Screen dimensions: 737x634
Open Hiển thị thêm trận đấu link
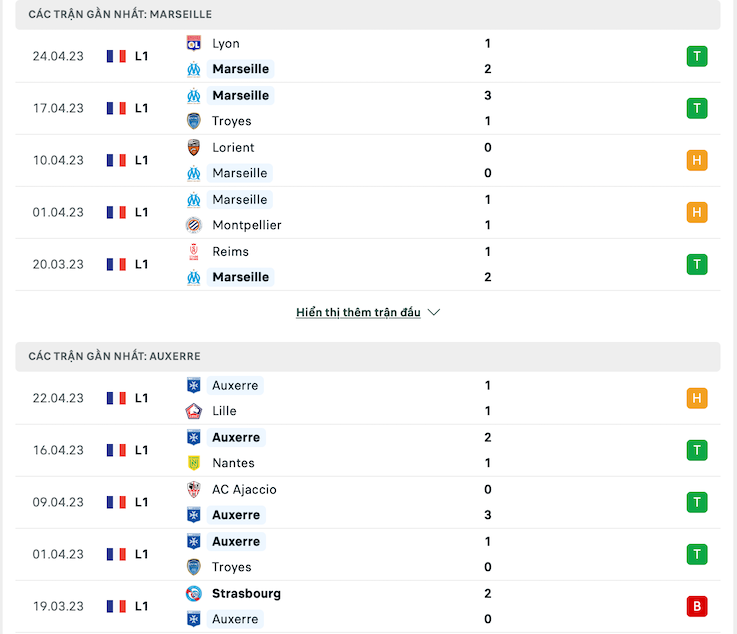358,313
